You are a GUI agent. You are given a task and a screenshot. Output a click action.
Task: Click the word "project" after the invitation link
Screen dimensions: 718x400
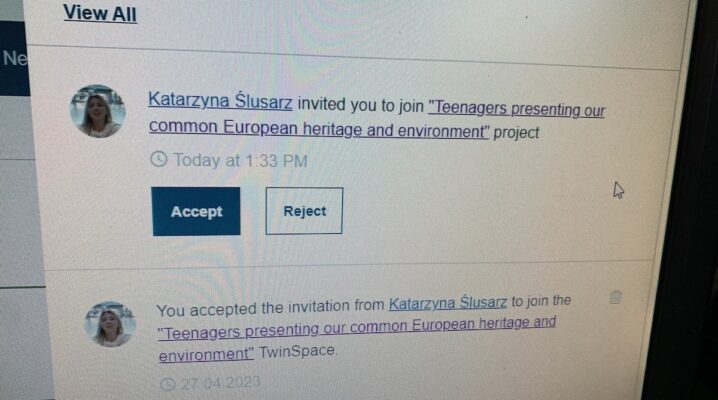[516, 133]
